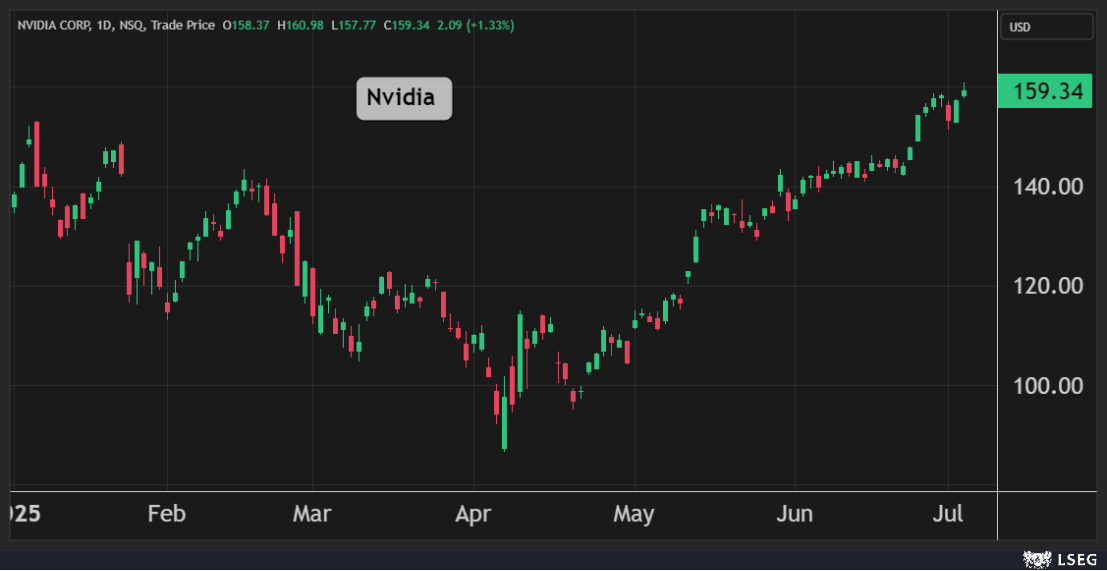
Task: Click the 100.00 price axis label
Action: [x=1048, y=386]
